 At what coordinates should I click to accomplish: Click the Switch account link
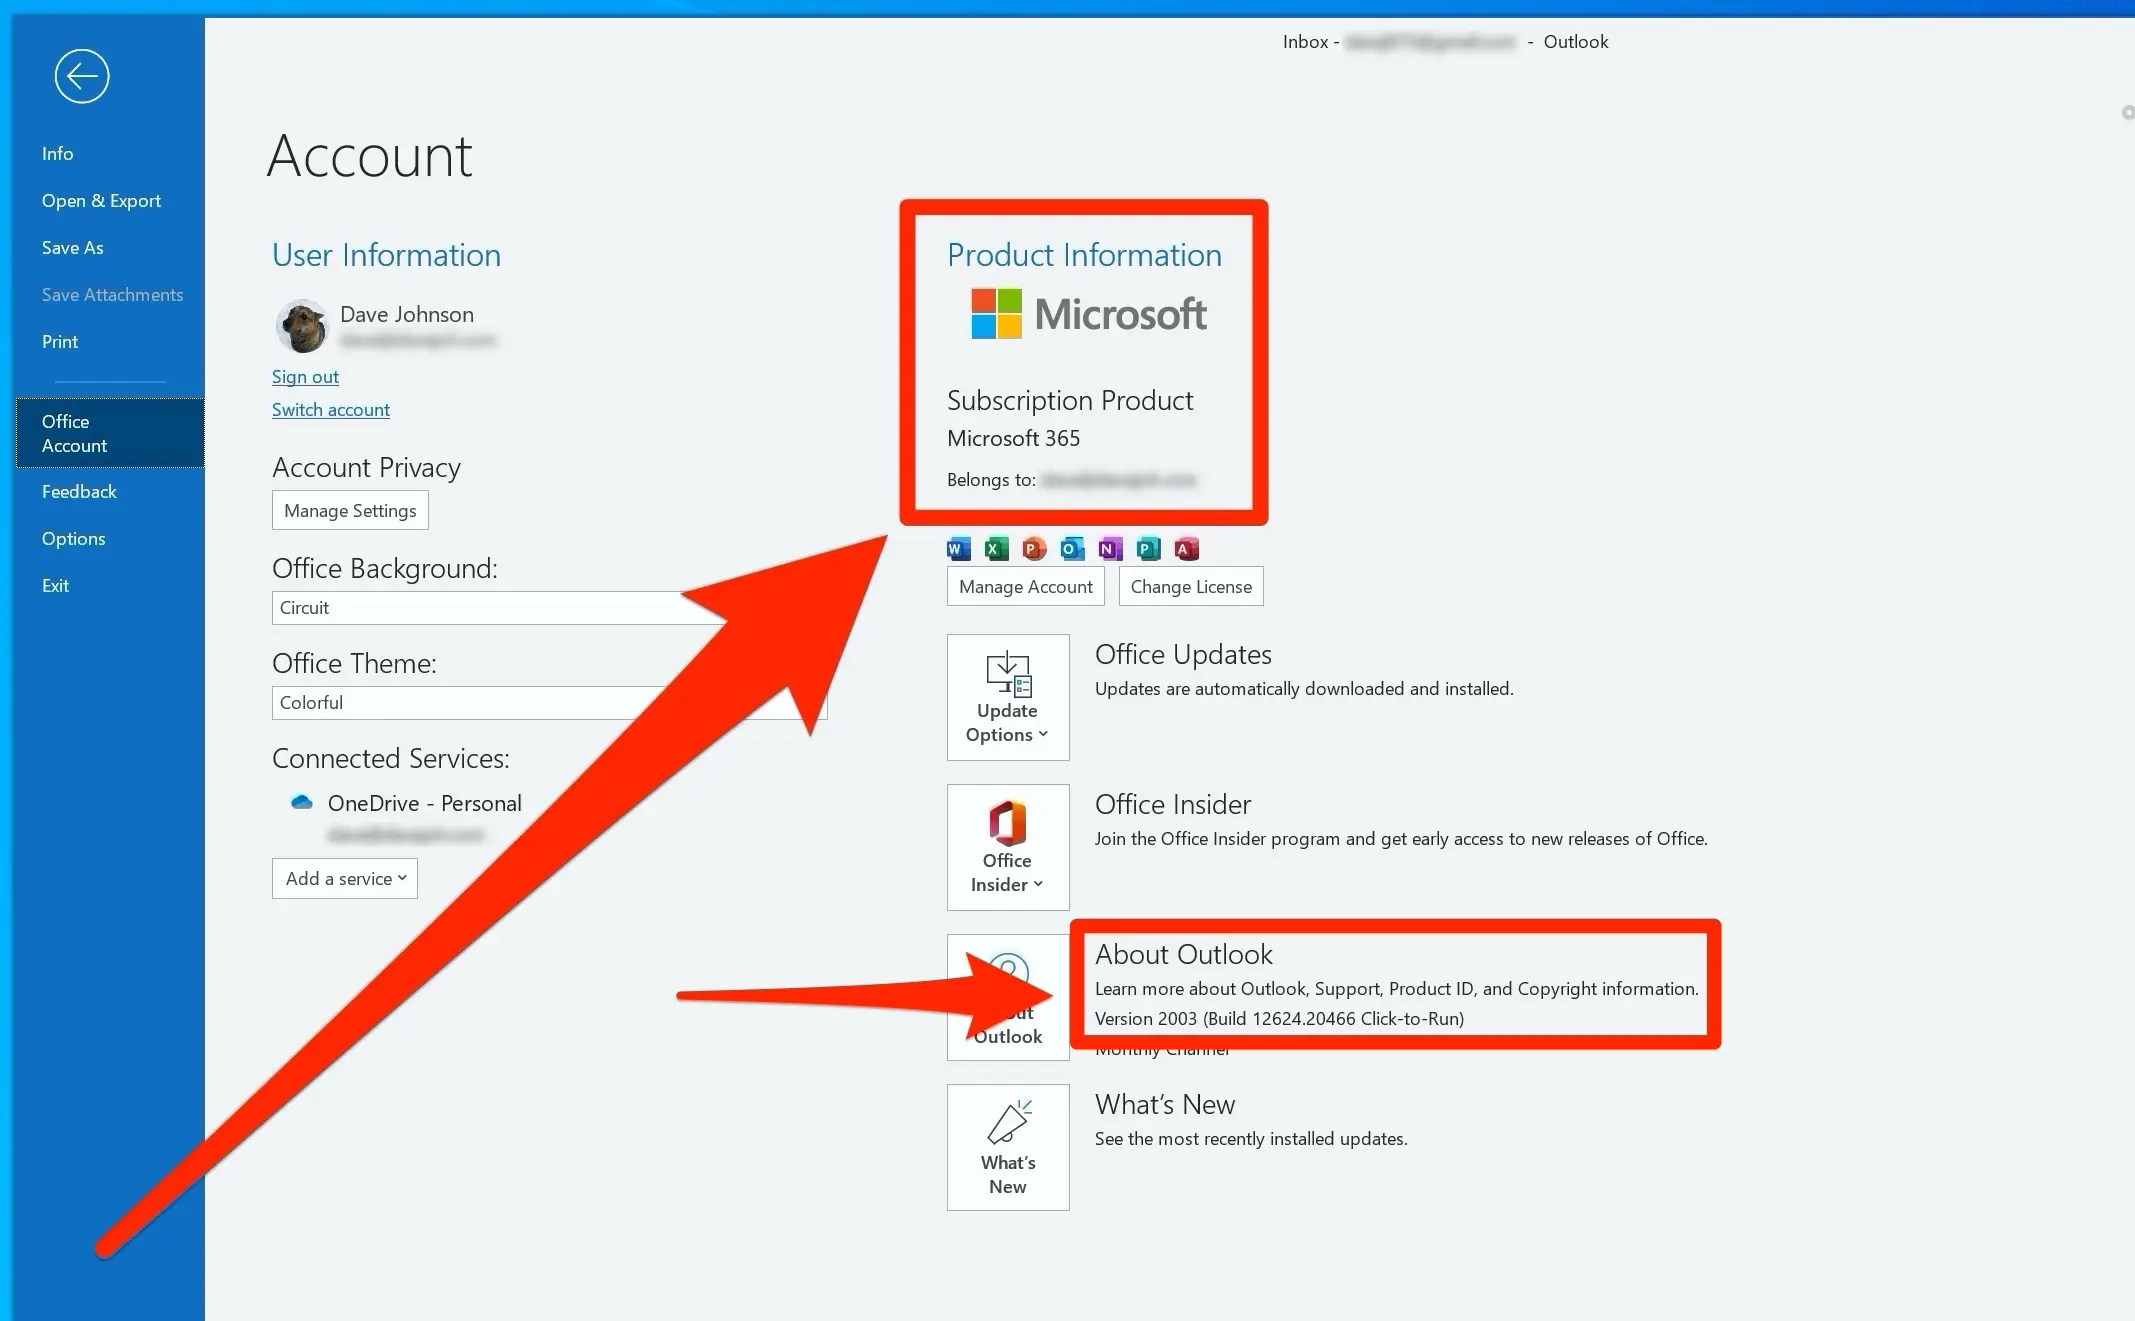point(331,410)
